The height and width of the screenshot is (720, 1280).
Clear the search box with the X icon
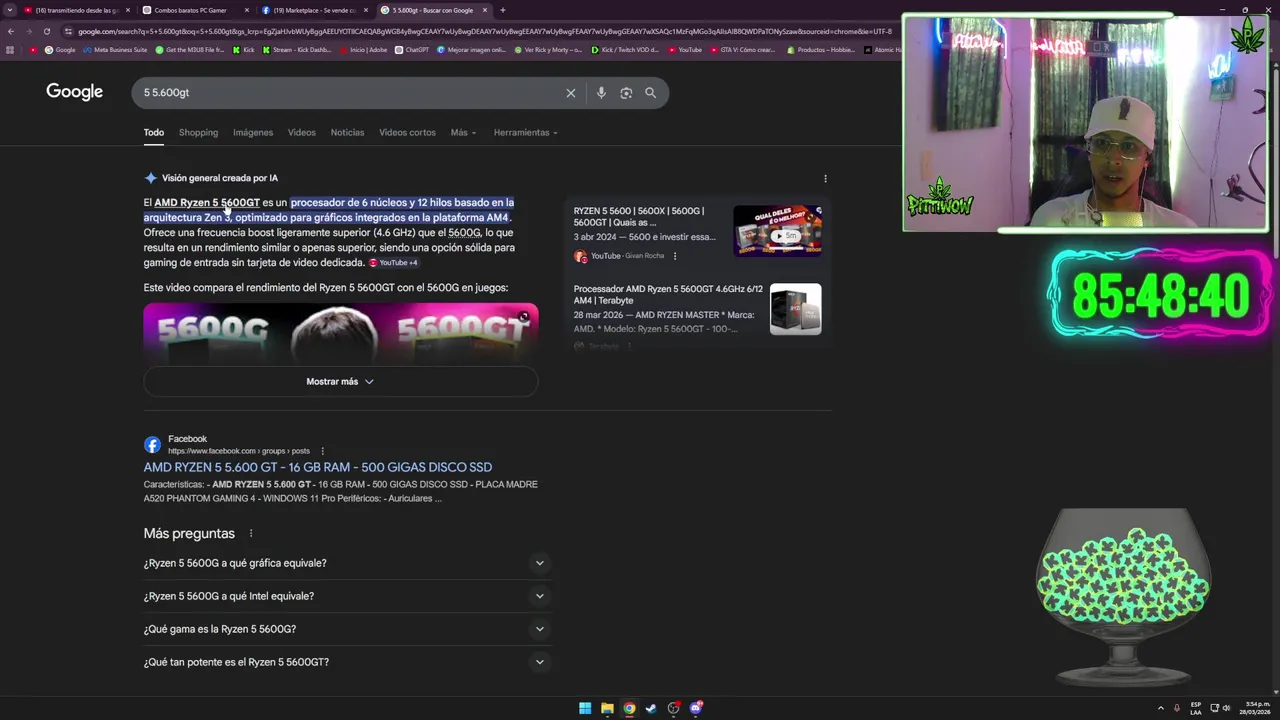click(571, 93)
